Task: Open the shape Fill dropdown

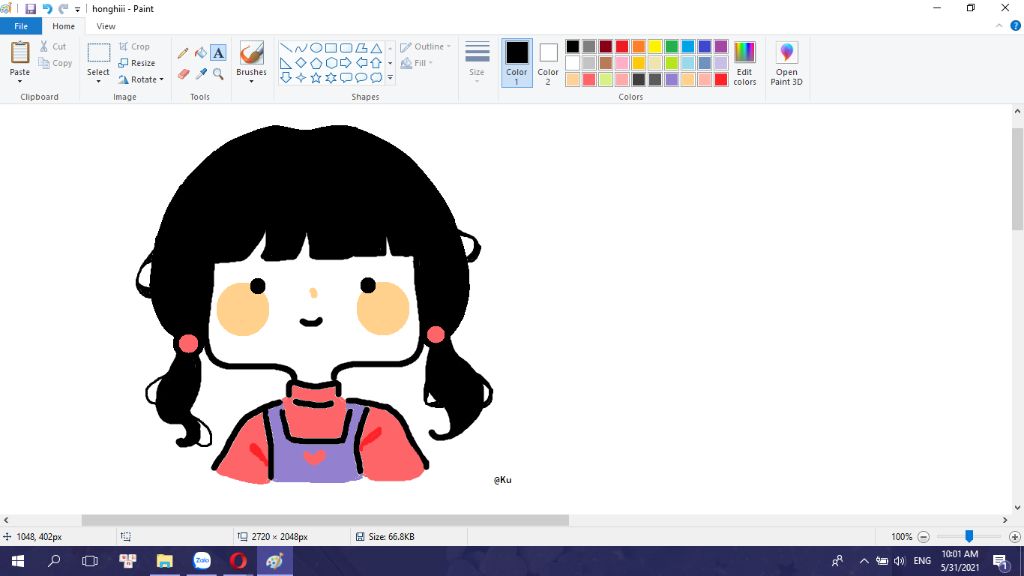Action: (x=416, y=63)
